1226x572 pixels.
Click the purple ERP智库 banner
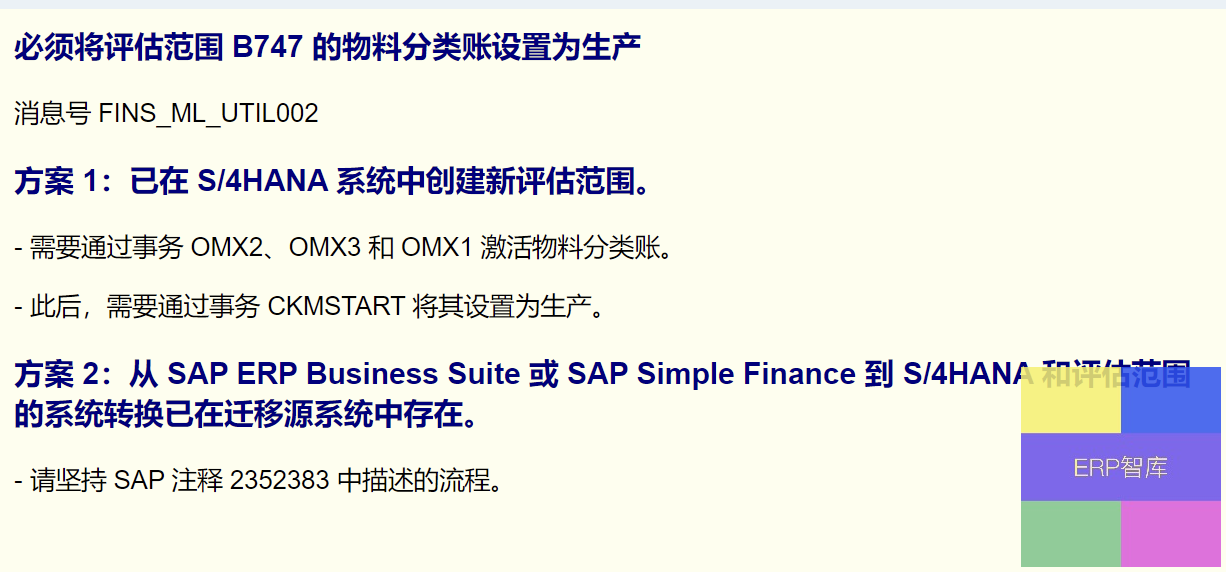(1121, 467)
